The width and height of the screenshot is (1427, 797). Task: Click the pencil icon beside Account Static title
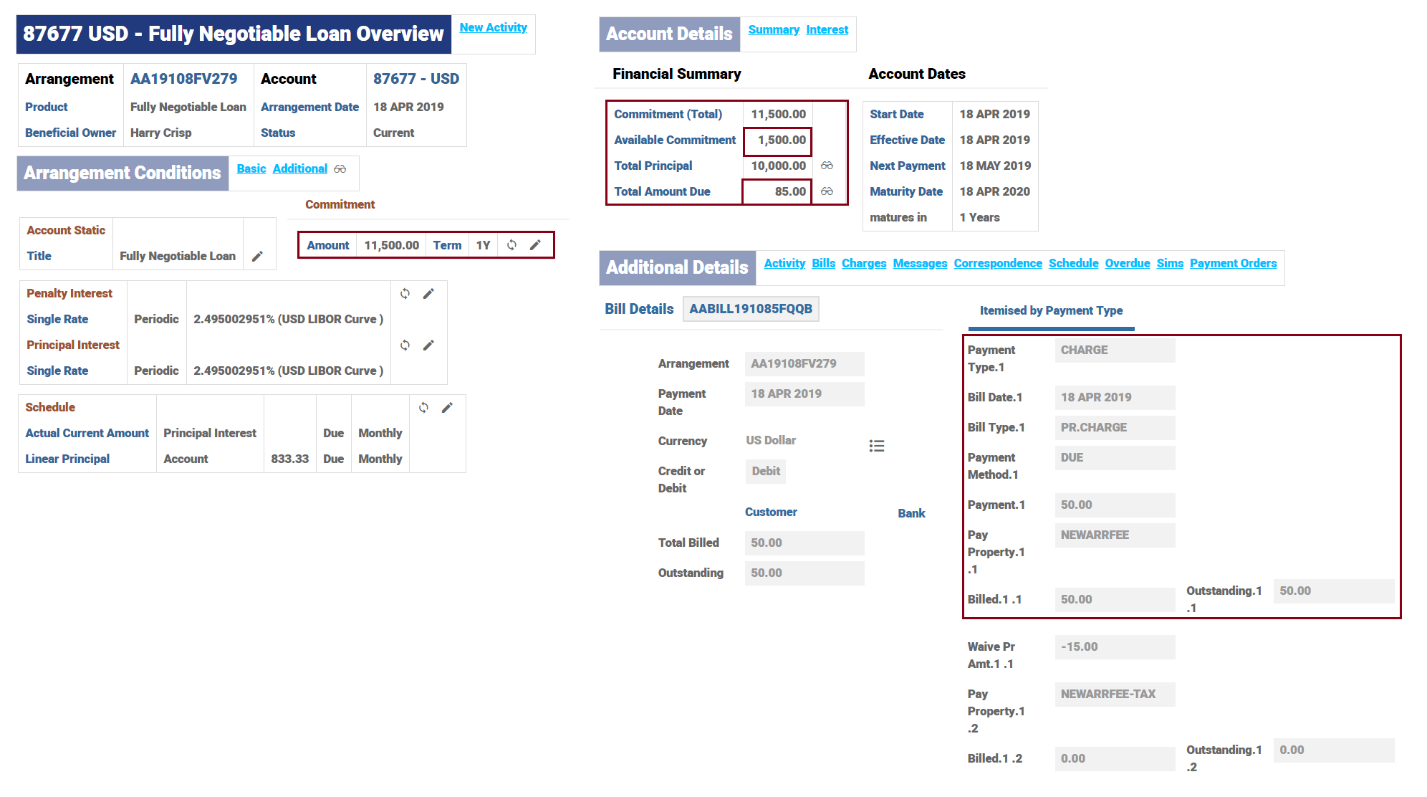coord(257,256)
